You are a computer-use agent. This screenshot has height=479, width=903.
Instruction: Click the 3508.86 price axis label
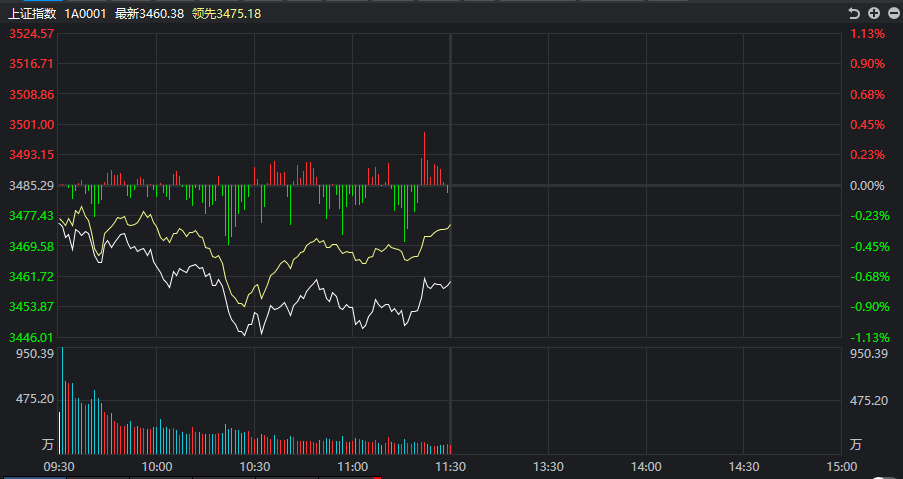(x=32, y=94)
